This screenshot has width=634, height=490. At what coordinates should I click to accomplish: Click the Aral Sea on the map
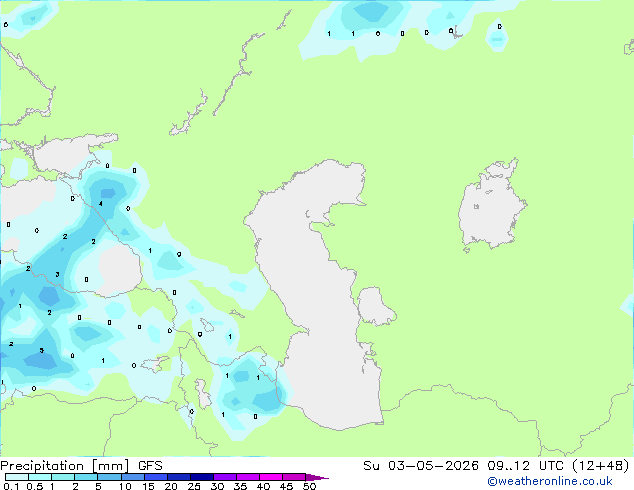coord(491,206)
